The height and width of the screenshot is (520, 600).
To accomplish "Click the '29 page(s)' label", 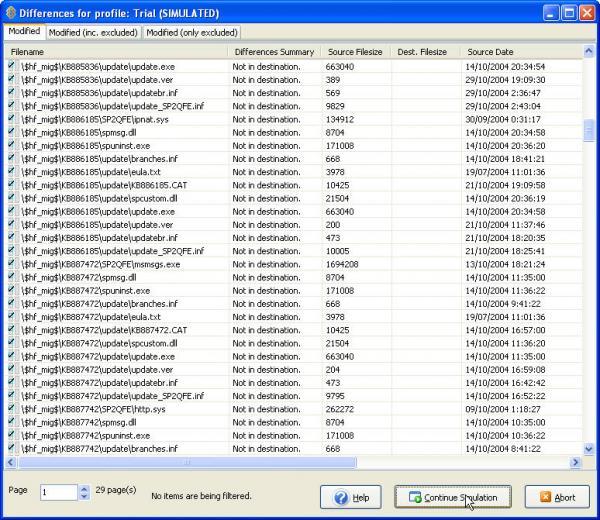I will pyautogui.click(x=116, y=490).
